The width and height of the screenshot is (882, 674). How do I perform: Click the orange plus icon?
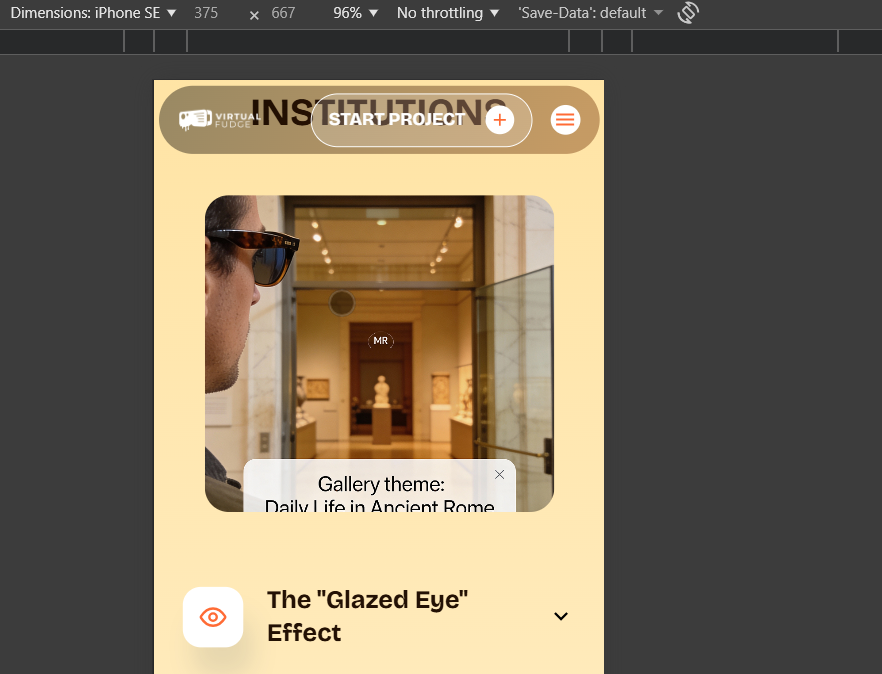coord(500,120)
